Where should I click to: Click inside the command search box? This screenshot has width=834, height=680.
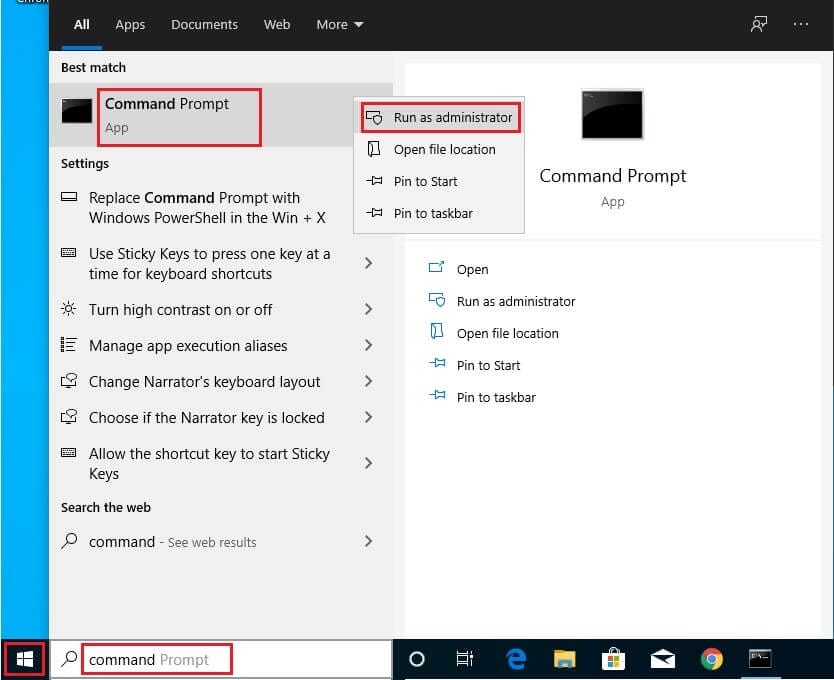[156, 659]
